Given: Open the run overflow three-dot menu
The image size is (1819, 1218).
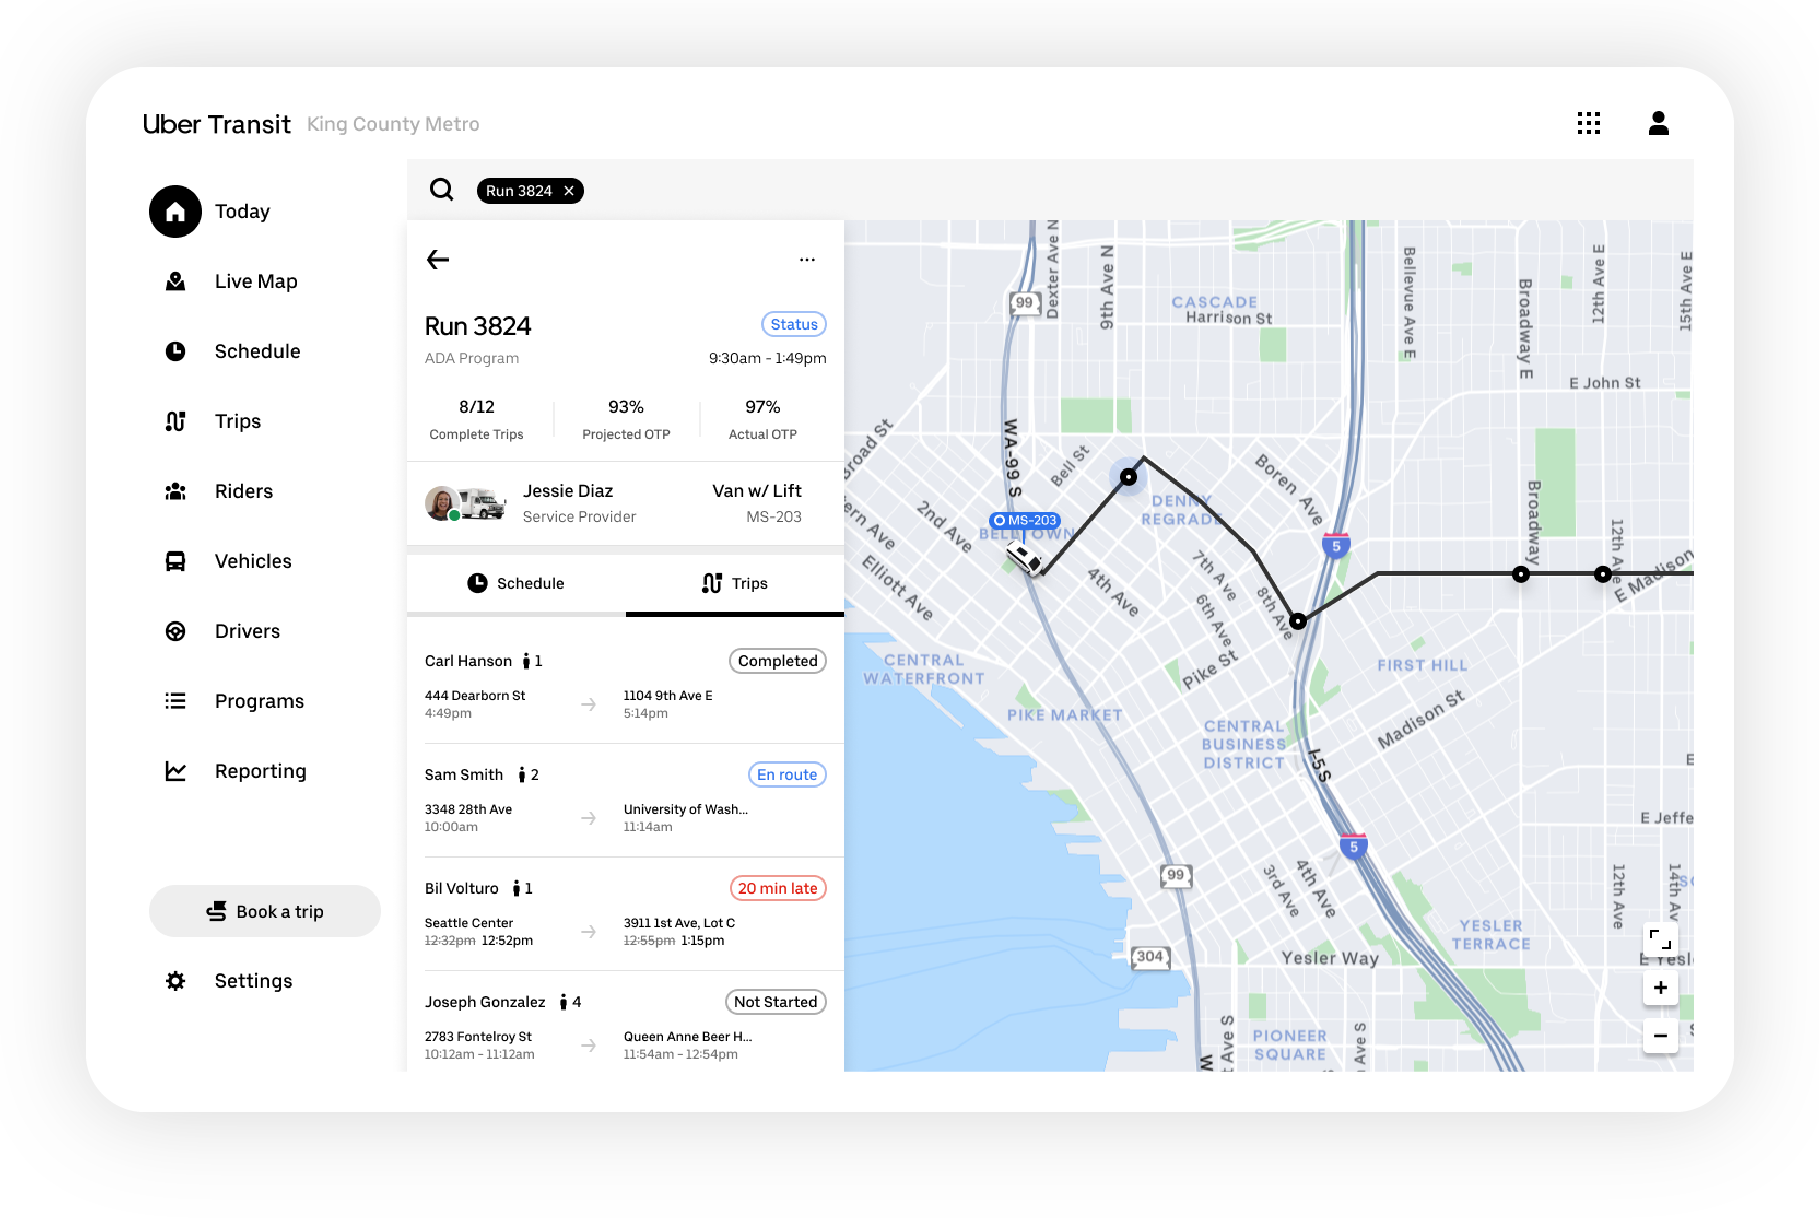Looking at the screenshot, I should pyautogui.click(x=807, y=259).
